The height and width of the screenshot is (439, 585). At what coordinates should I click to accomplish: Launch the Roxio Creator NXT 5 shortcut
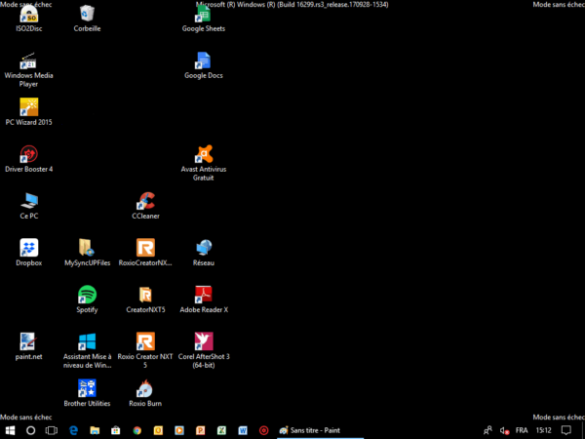(x=146, y=351)
